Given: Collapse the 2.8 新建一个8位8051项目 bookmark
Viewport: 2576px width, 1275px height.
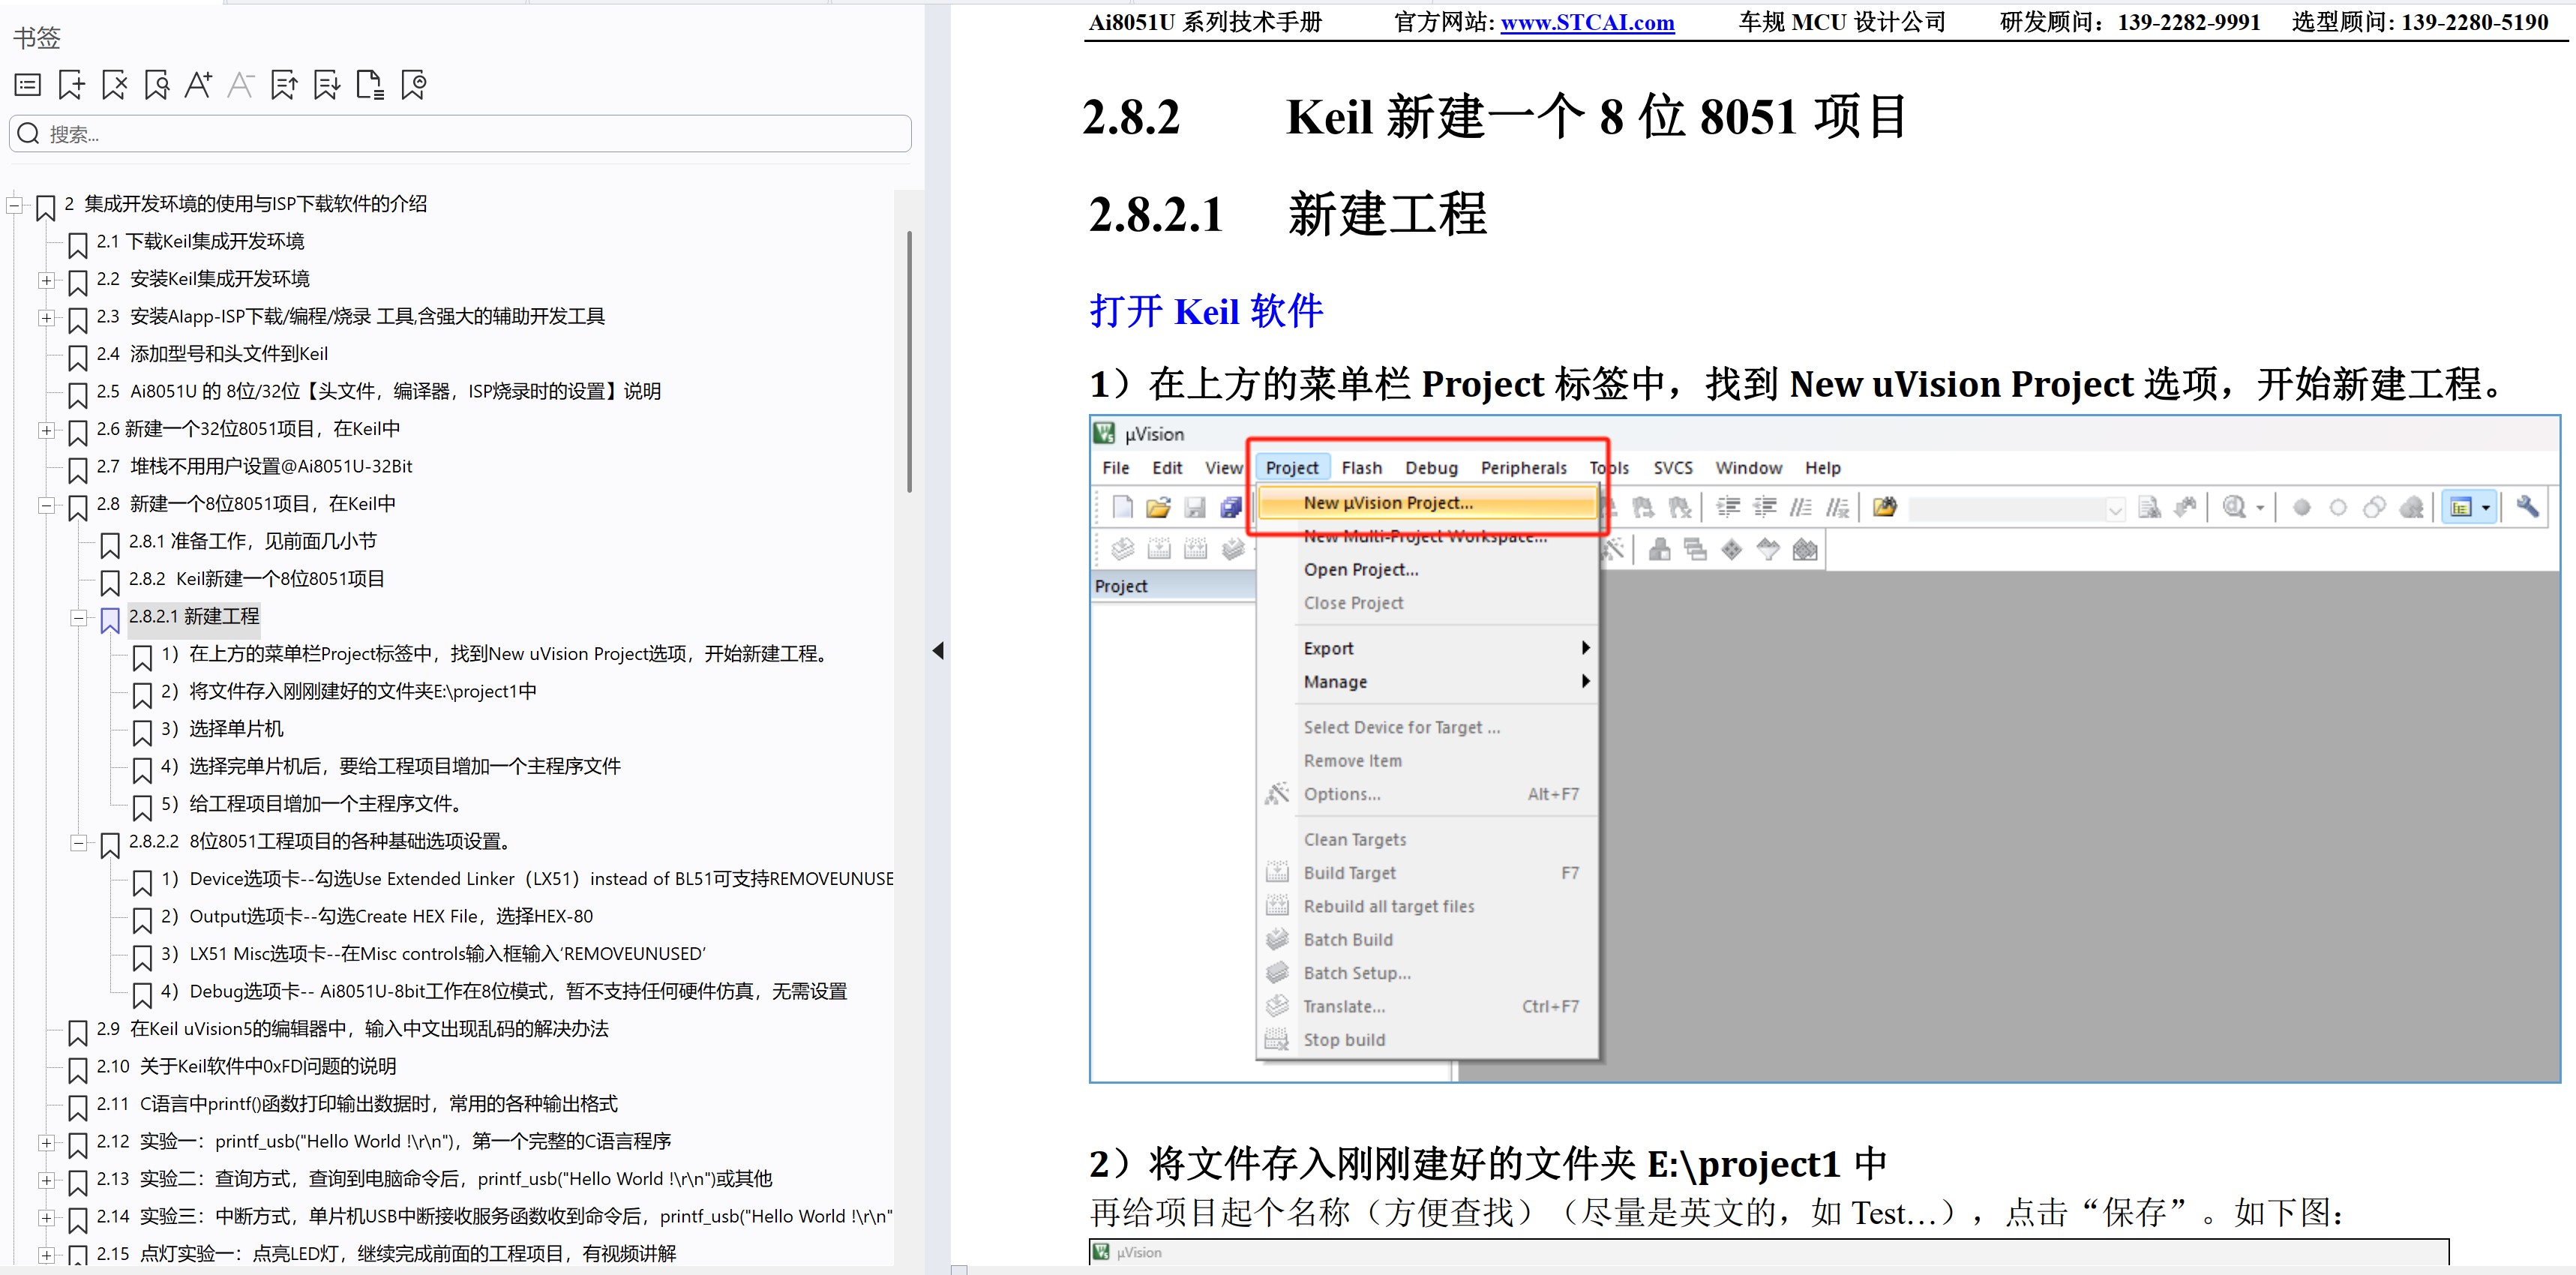Looking at the screenshot, I should click(46, 505).
